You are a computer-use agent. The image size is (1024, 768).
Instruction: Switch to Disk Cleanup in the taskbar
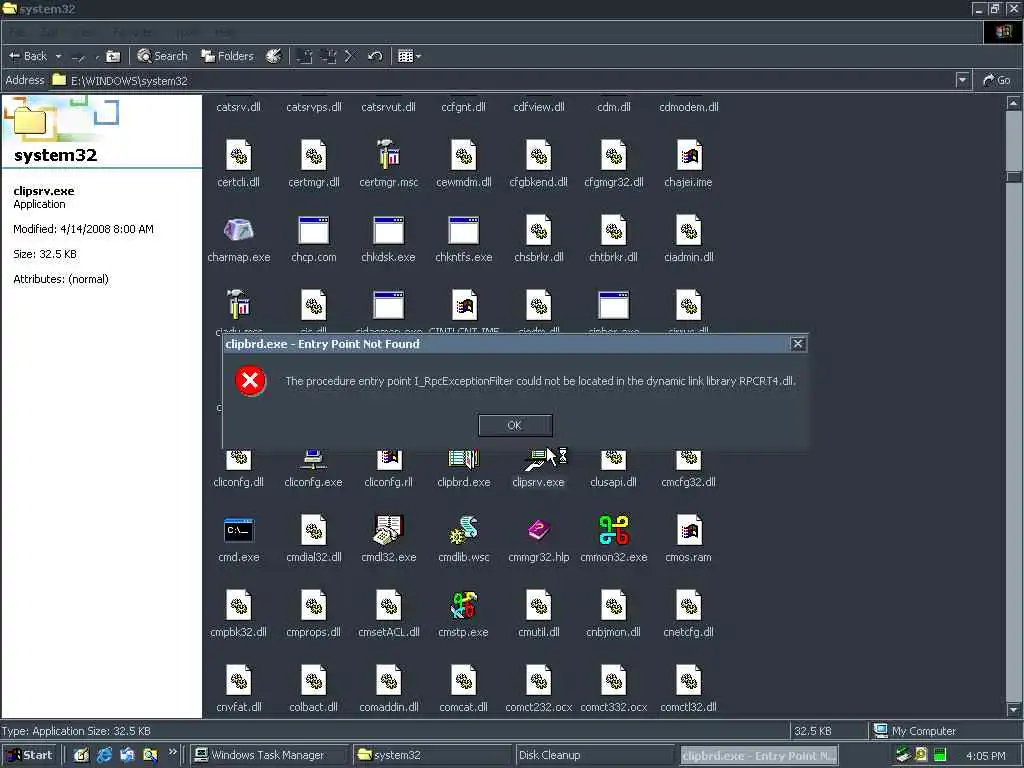[x=594, y=755]
